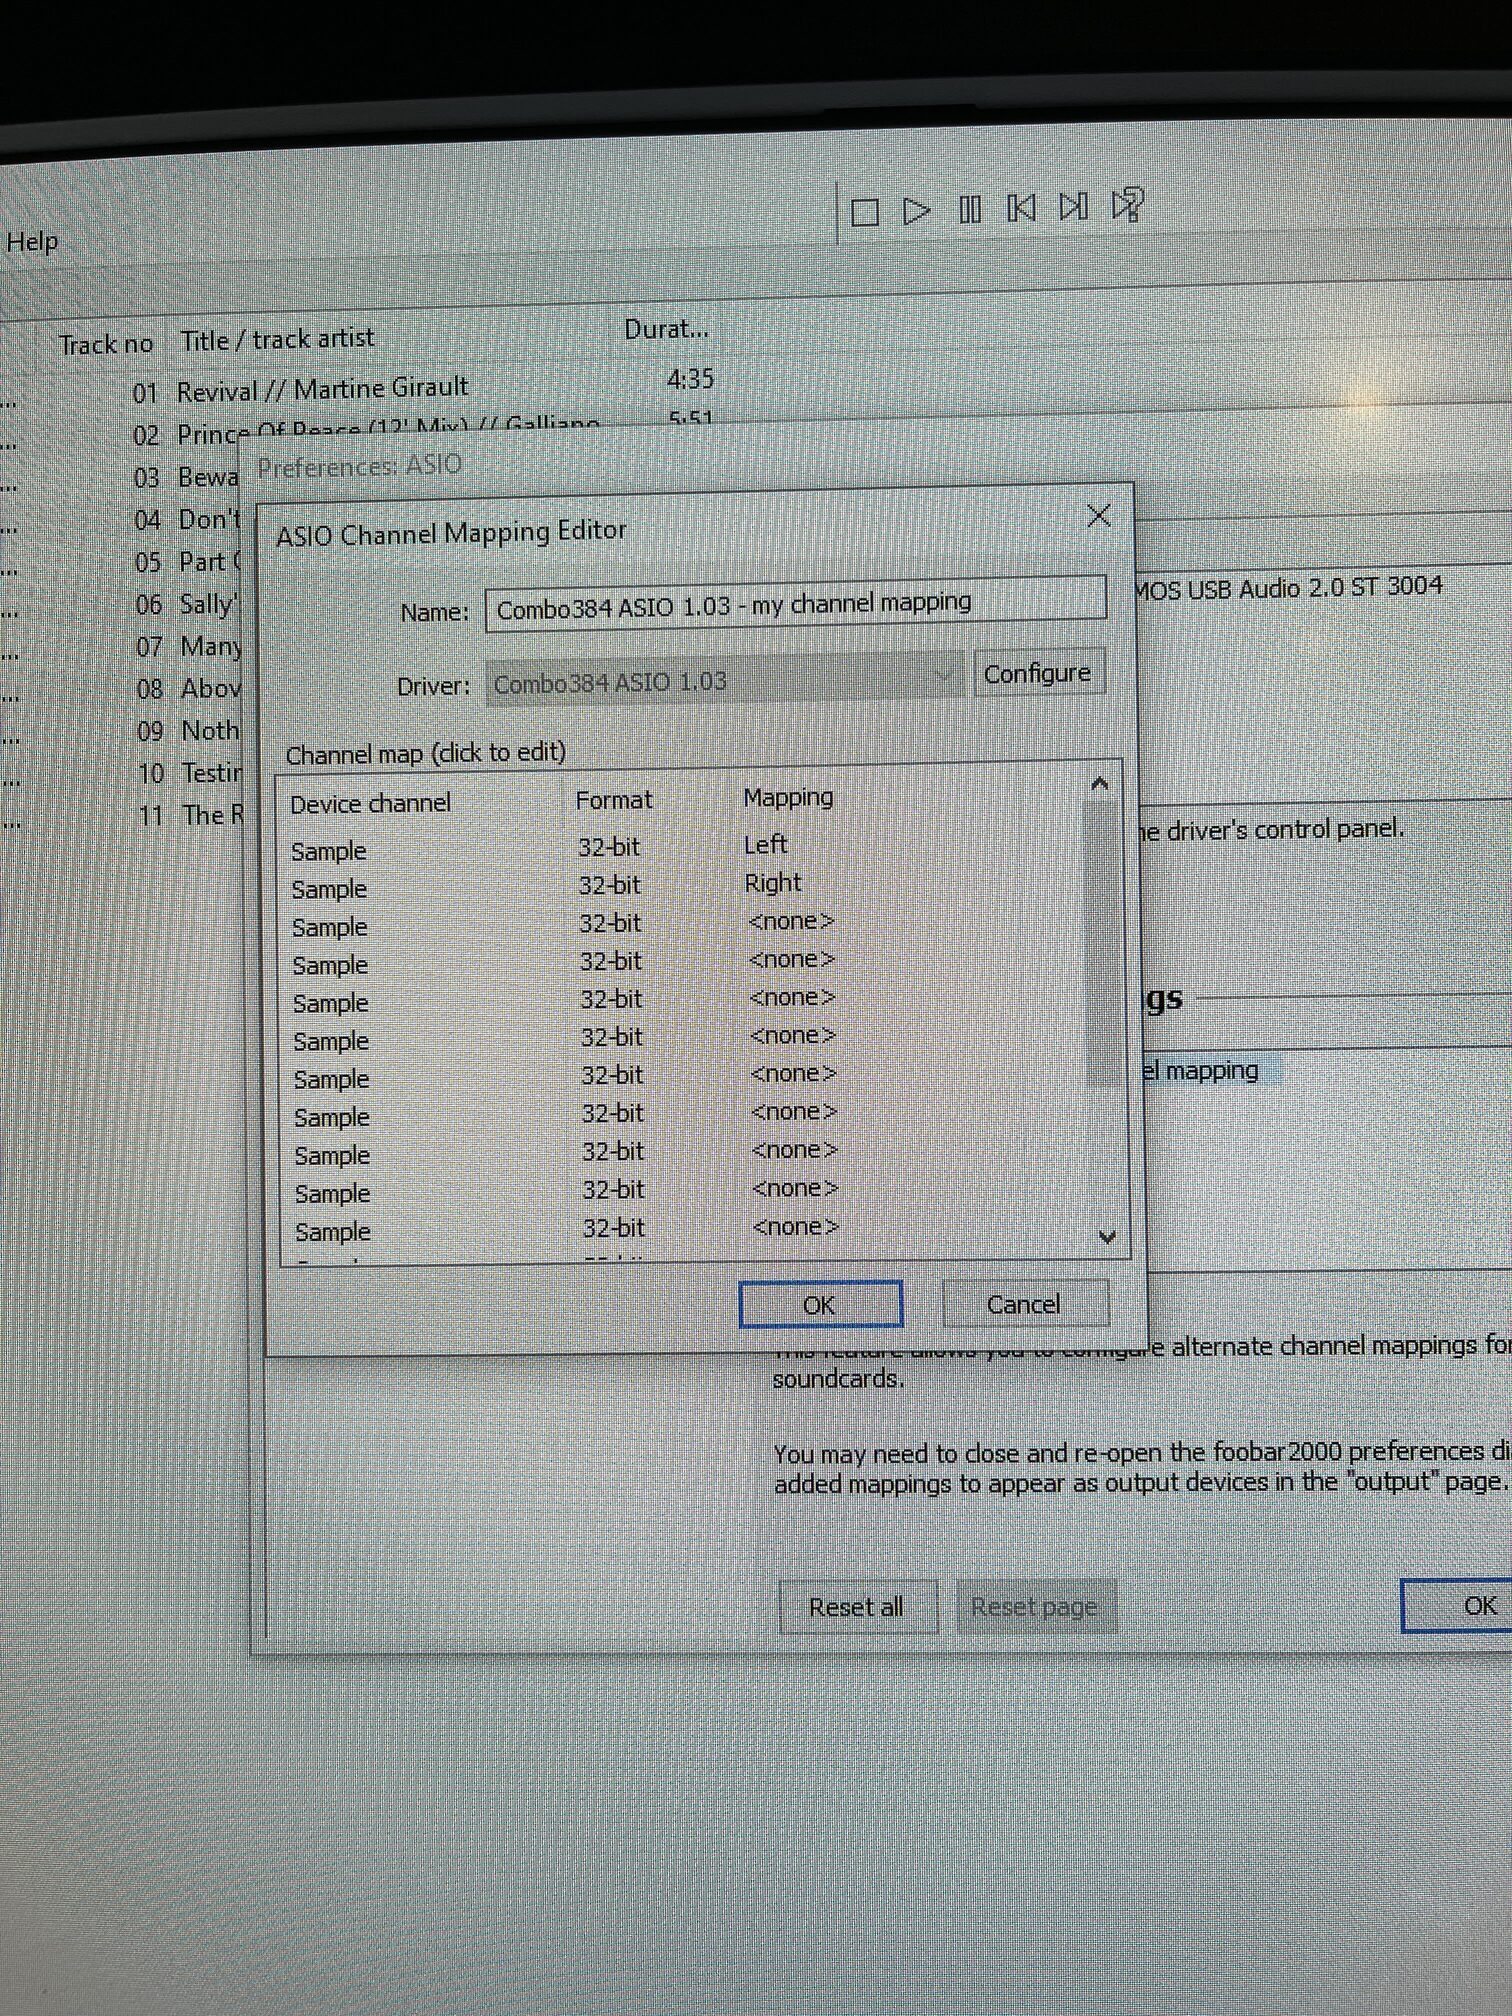The image size is (1512, 2016).
Task: Open the Driver dropdown
Action: coord(724,681)
